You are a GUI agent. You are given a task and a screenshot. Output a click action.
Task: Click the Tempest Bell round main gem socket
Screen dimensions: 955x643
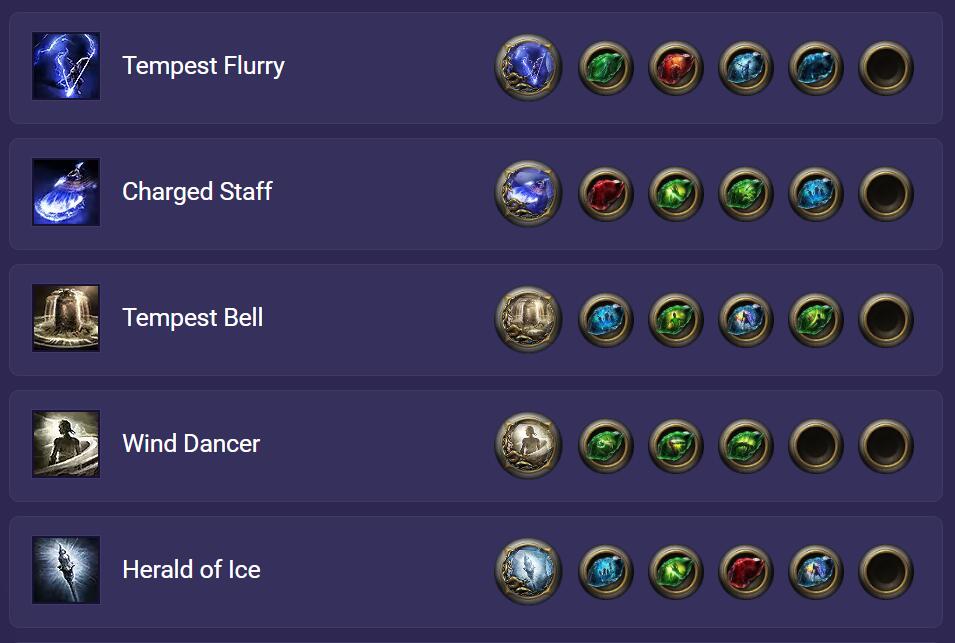[528, 319]
